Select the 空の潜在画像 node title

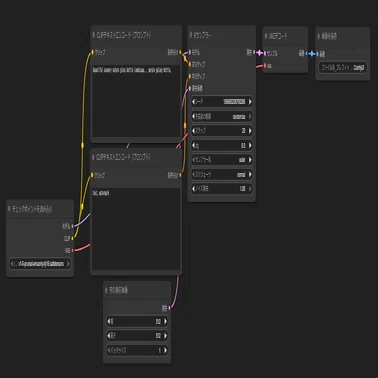click(118, 290)
